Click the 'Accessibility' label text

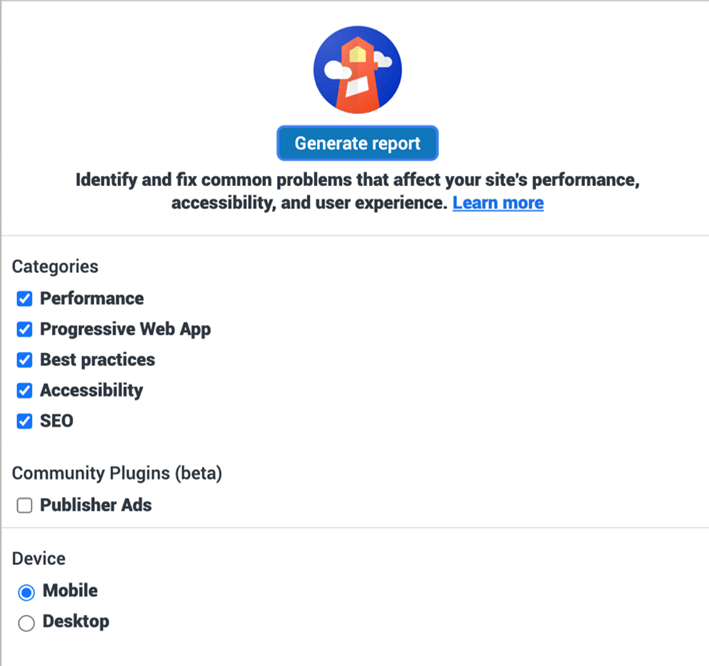coord(91,391)
